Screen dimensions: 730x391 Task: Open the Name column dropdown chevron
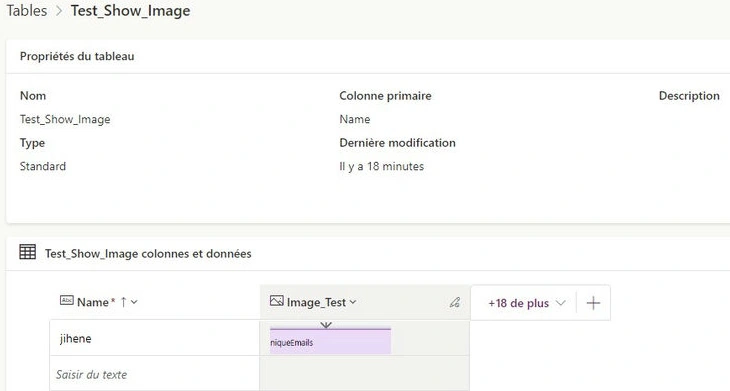134,302
